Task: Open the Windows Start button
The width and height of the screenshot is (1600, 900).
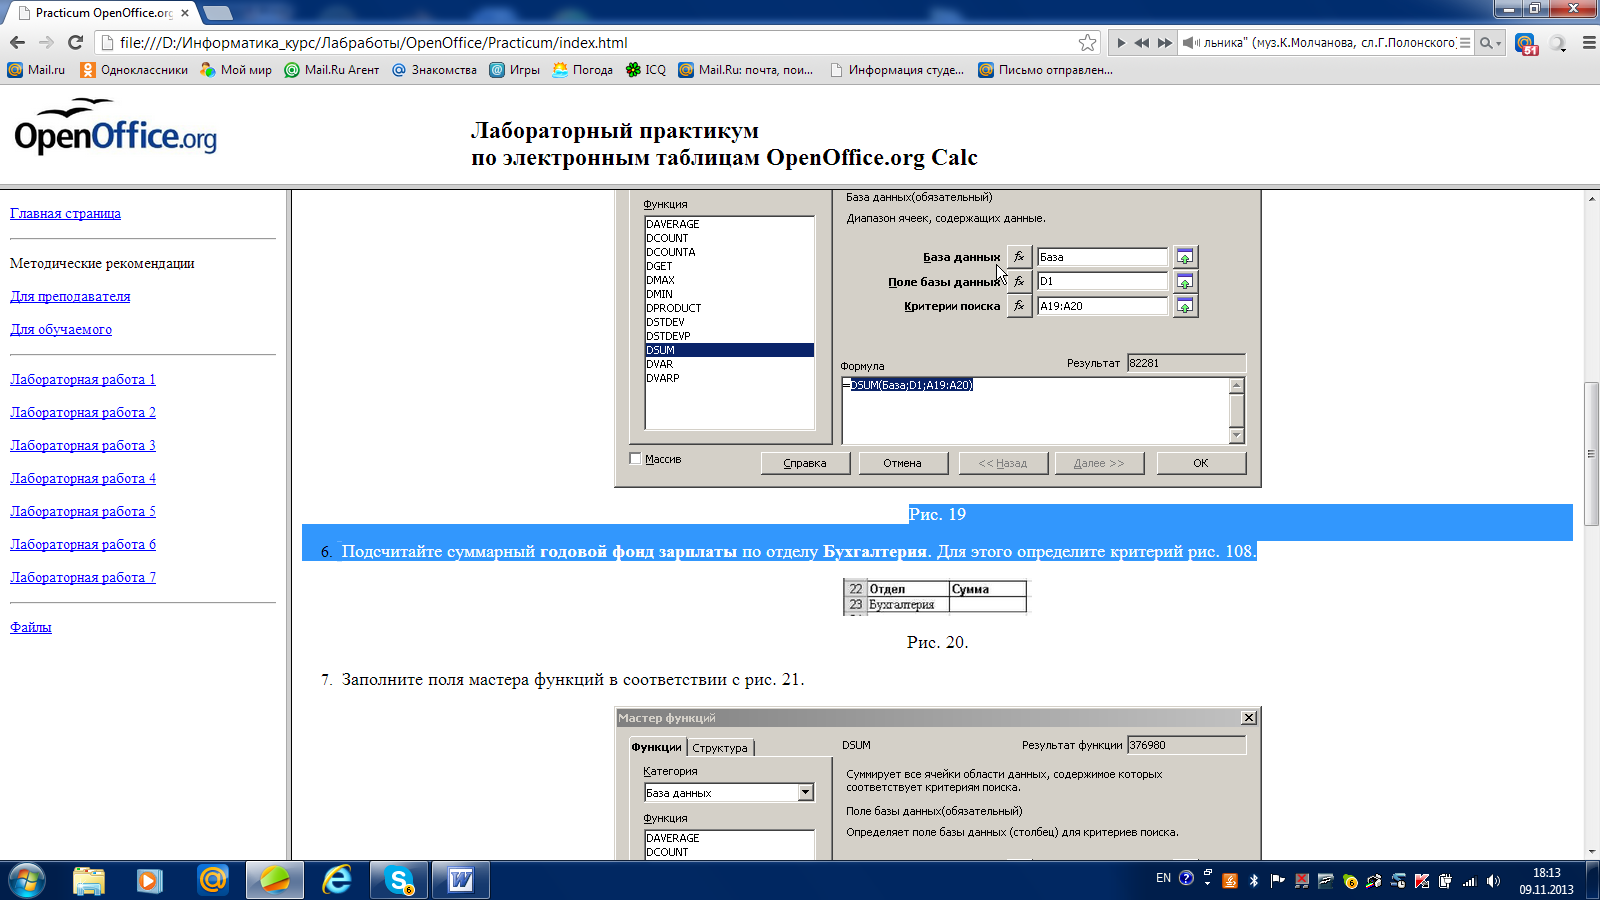Action: 26,881
